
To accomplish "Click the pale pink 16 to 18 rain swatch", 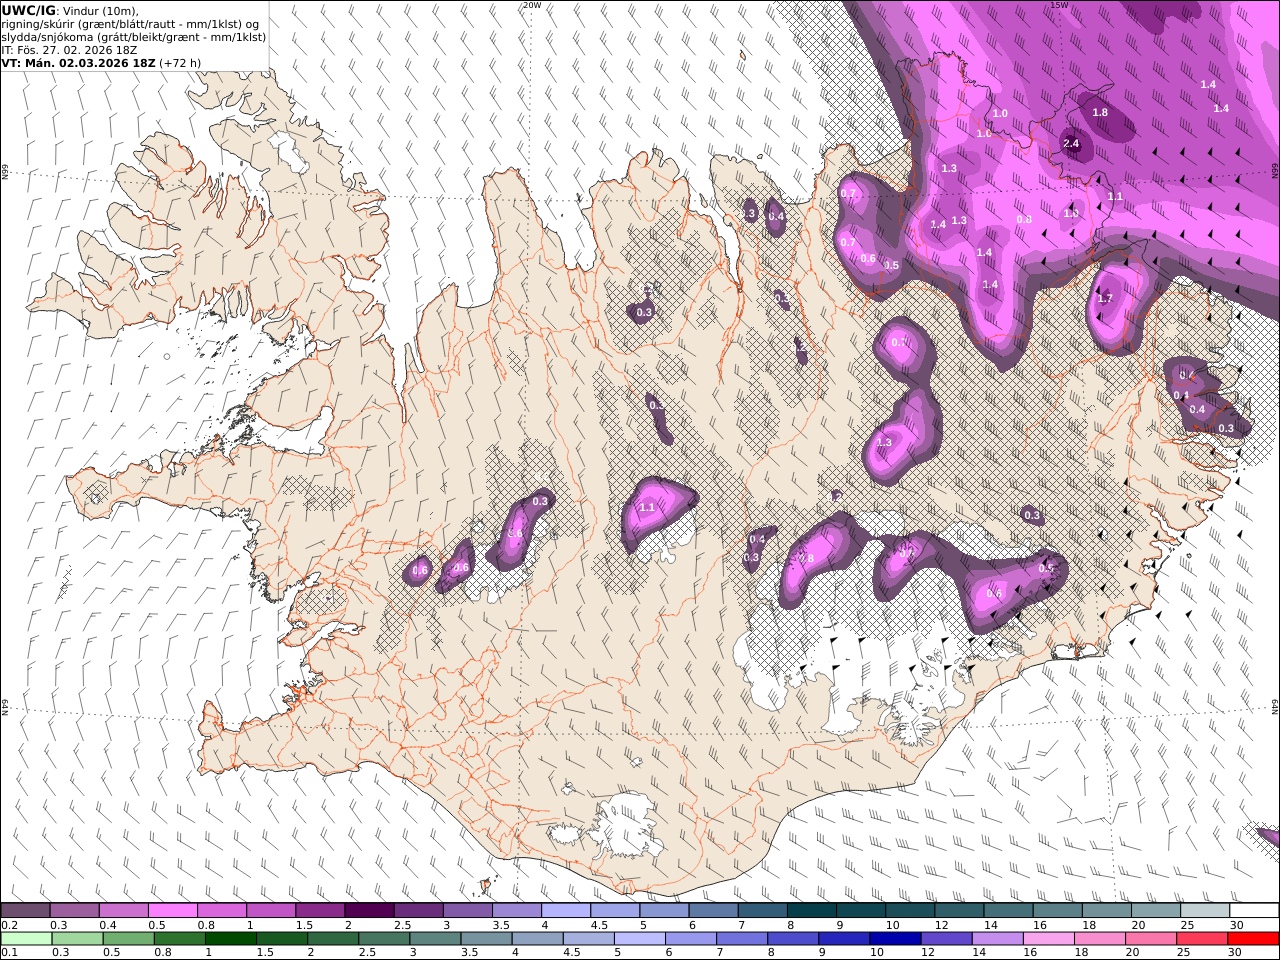I will 1048,939.
